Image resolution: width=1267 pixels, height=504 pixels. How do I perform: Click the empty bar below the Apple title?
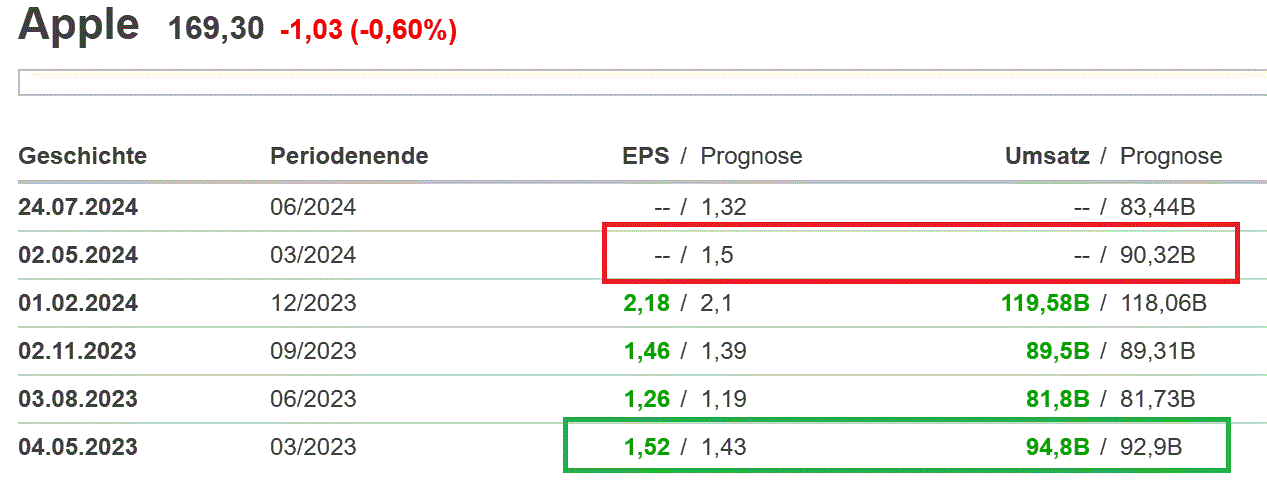[x=640, y=83]
